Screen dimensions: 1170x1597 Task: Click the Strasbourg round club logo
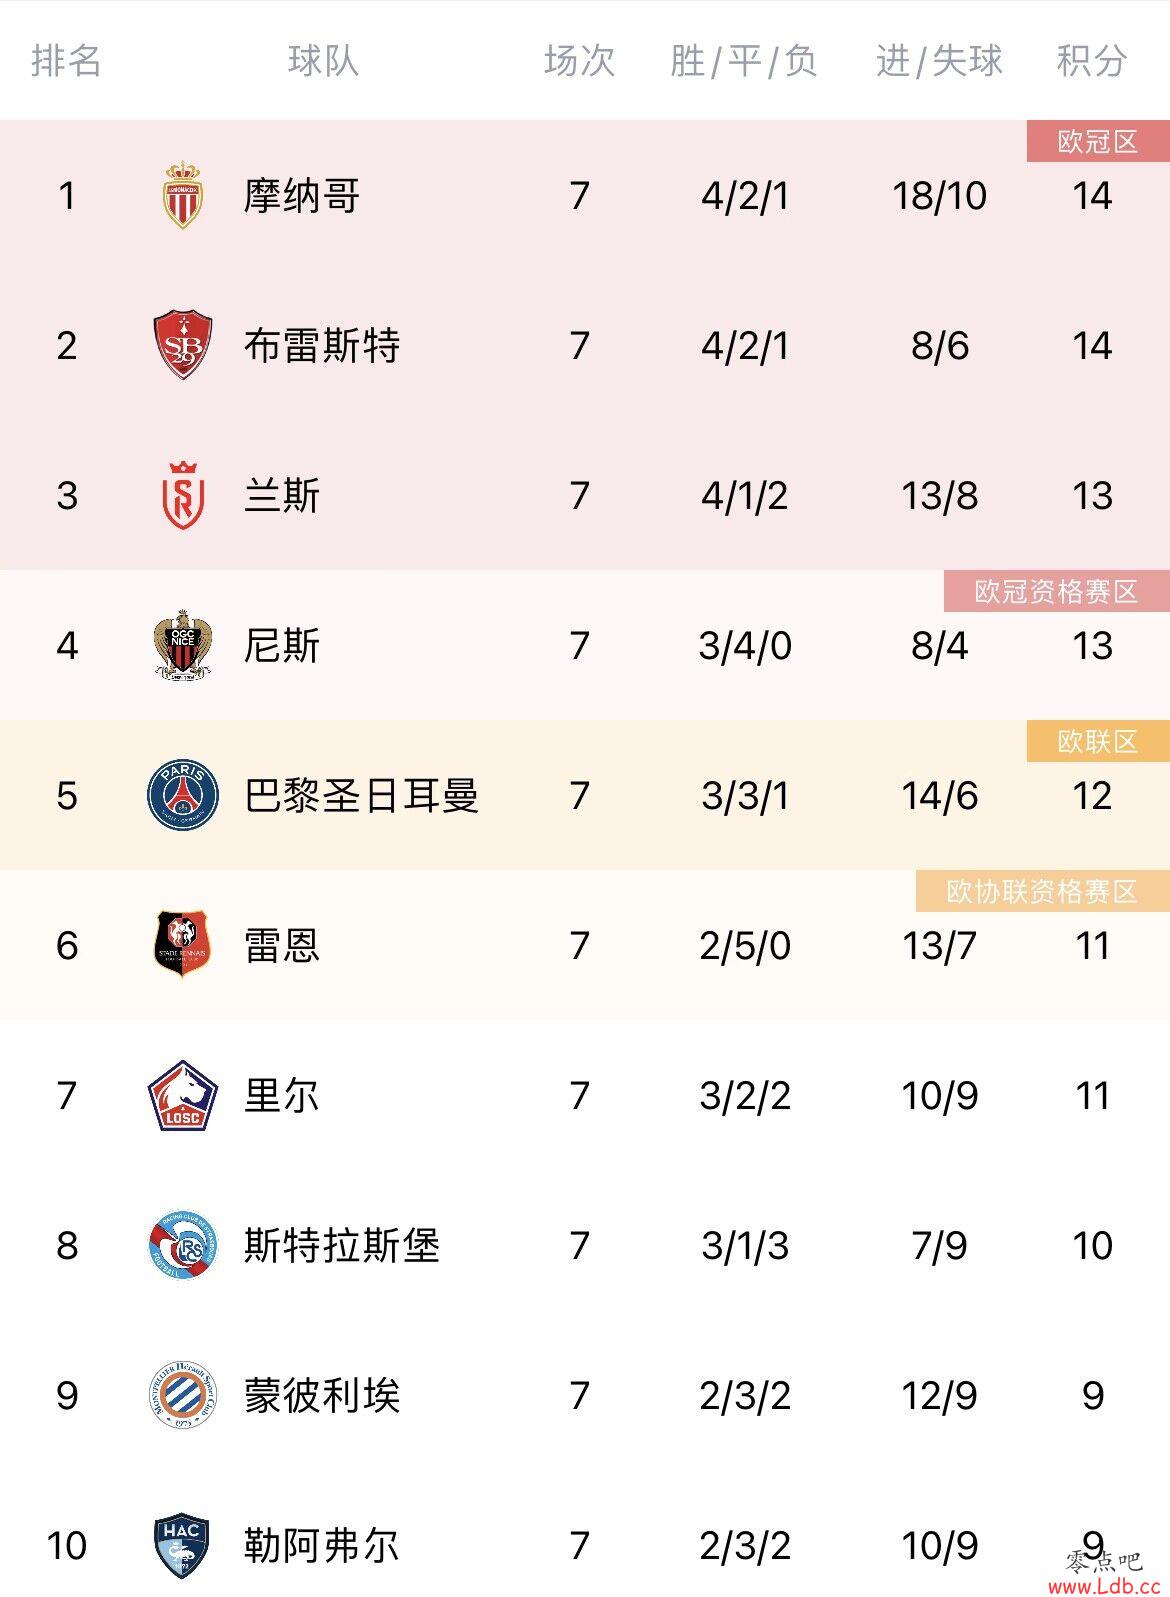point(183,1245)
